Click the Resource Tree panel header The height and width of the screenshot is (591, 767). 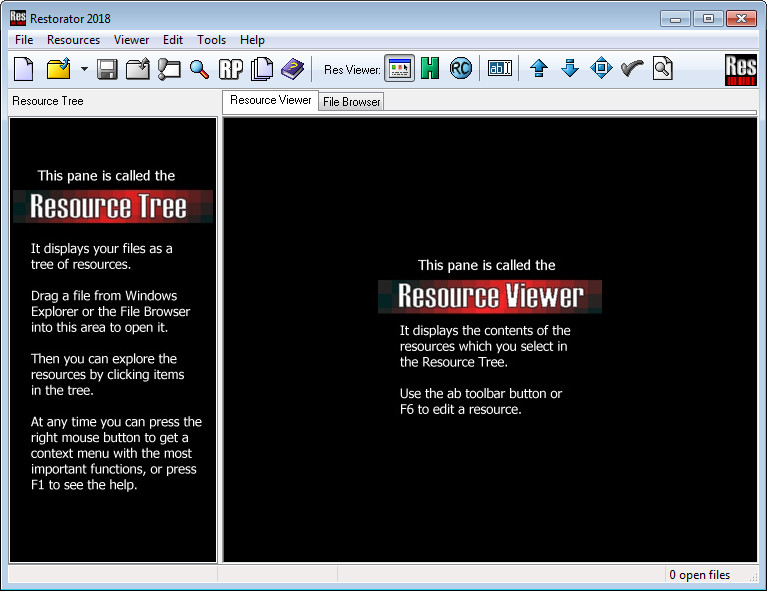[x=47, y=101]
